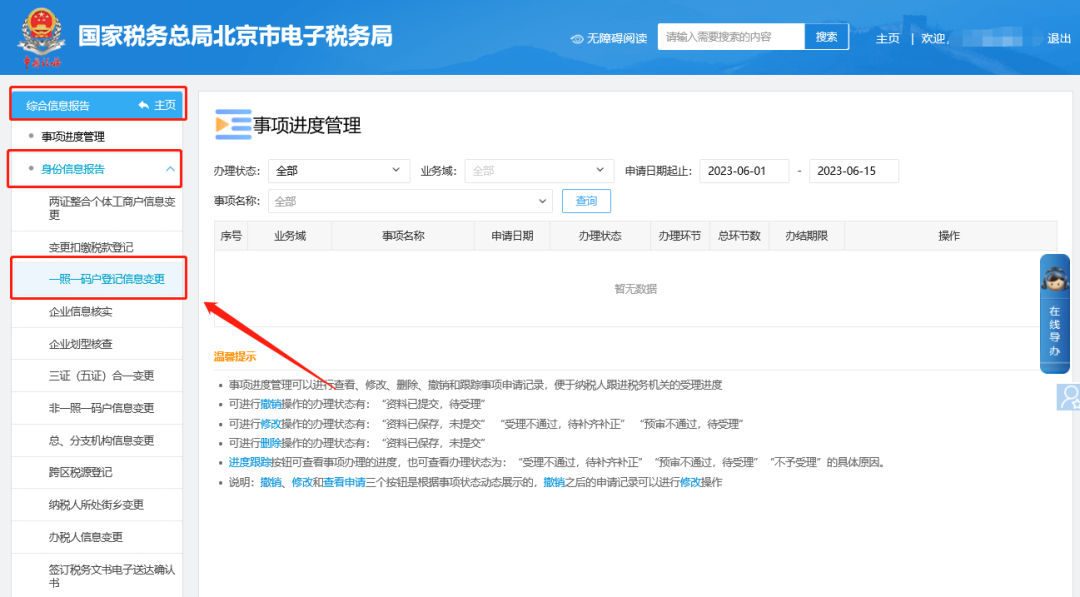Click the 无障碍阅读 eye icon
This screenshot has width=1080, height=597.
[x=576, y=39]
